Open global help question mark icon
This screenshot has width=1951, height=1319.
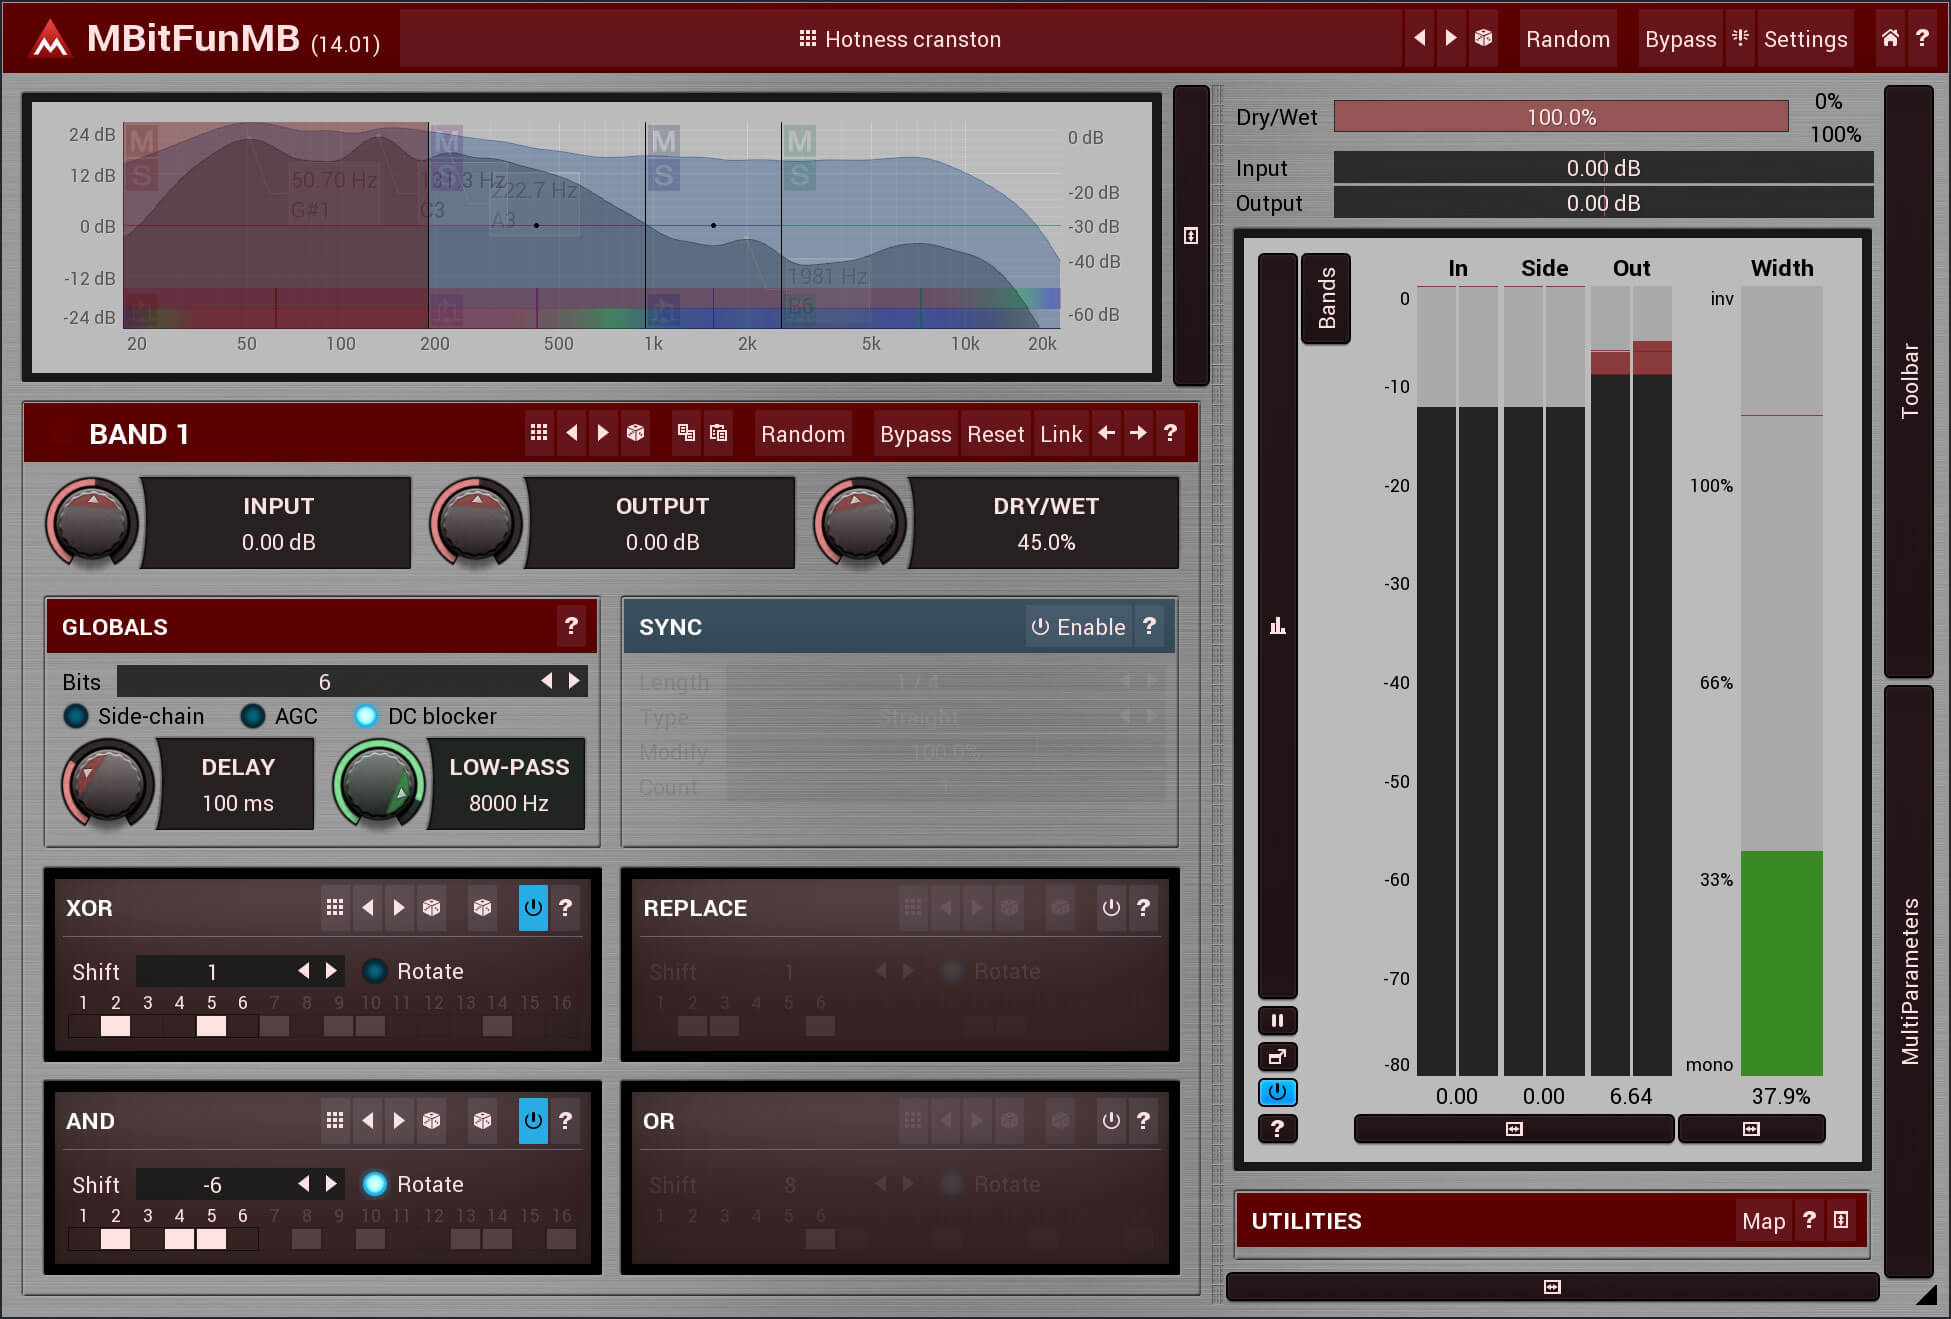point(1922,38)
